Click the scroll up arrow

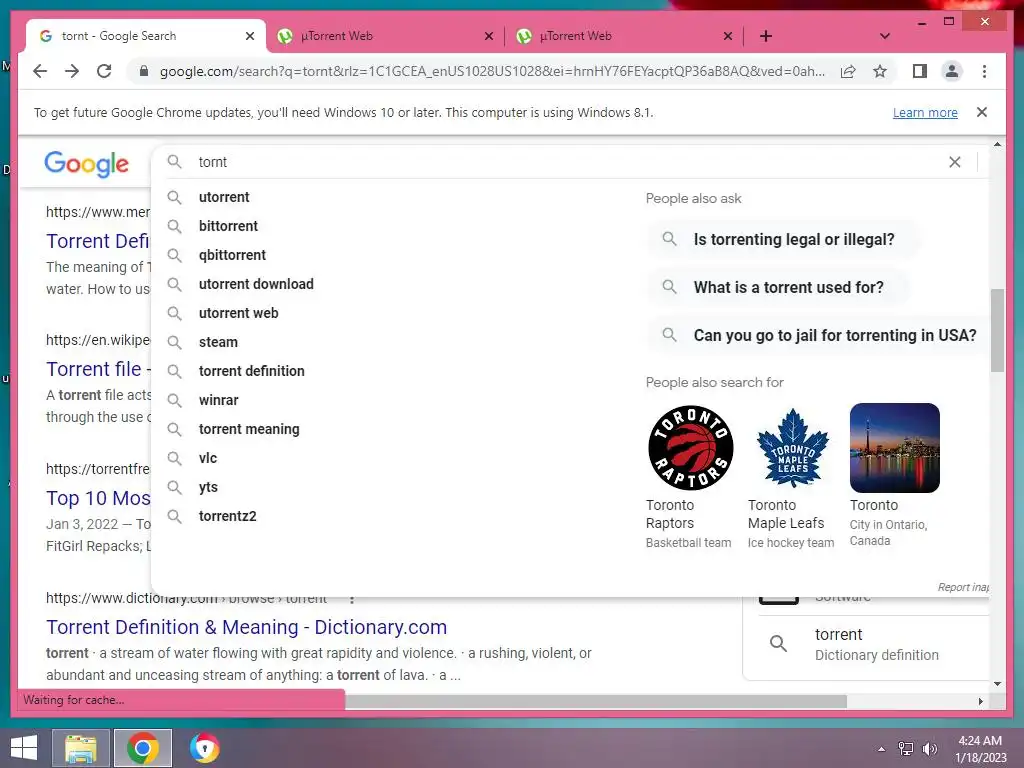tap(997, 144)
